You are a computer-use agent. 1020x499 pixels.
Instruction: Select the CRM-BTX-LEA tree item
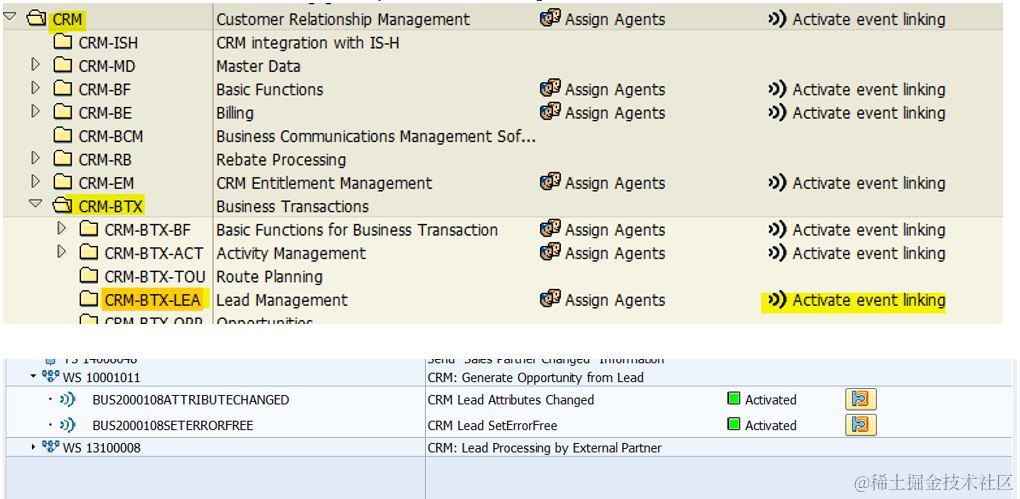152,300
